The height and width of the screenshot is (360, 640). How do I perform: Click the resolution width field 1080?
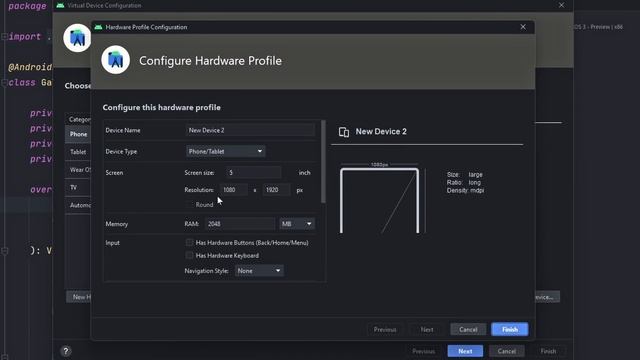(233, 190)
